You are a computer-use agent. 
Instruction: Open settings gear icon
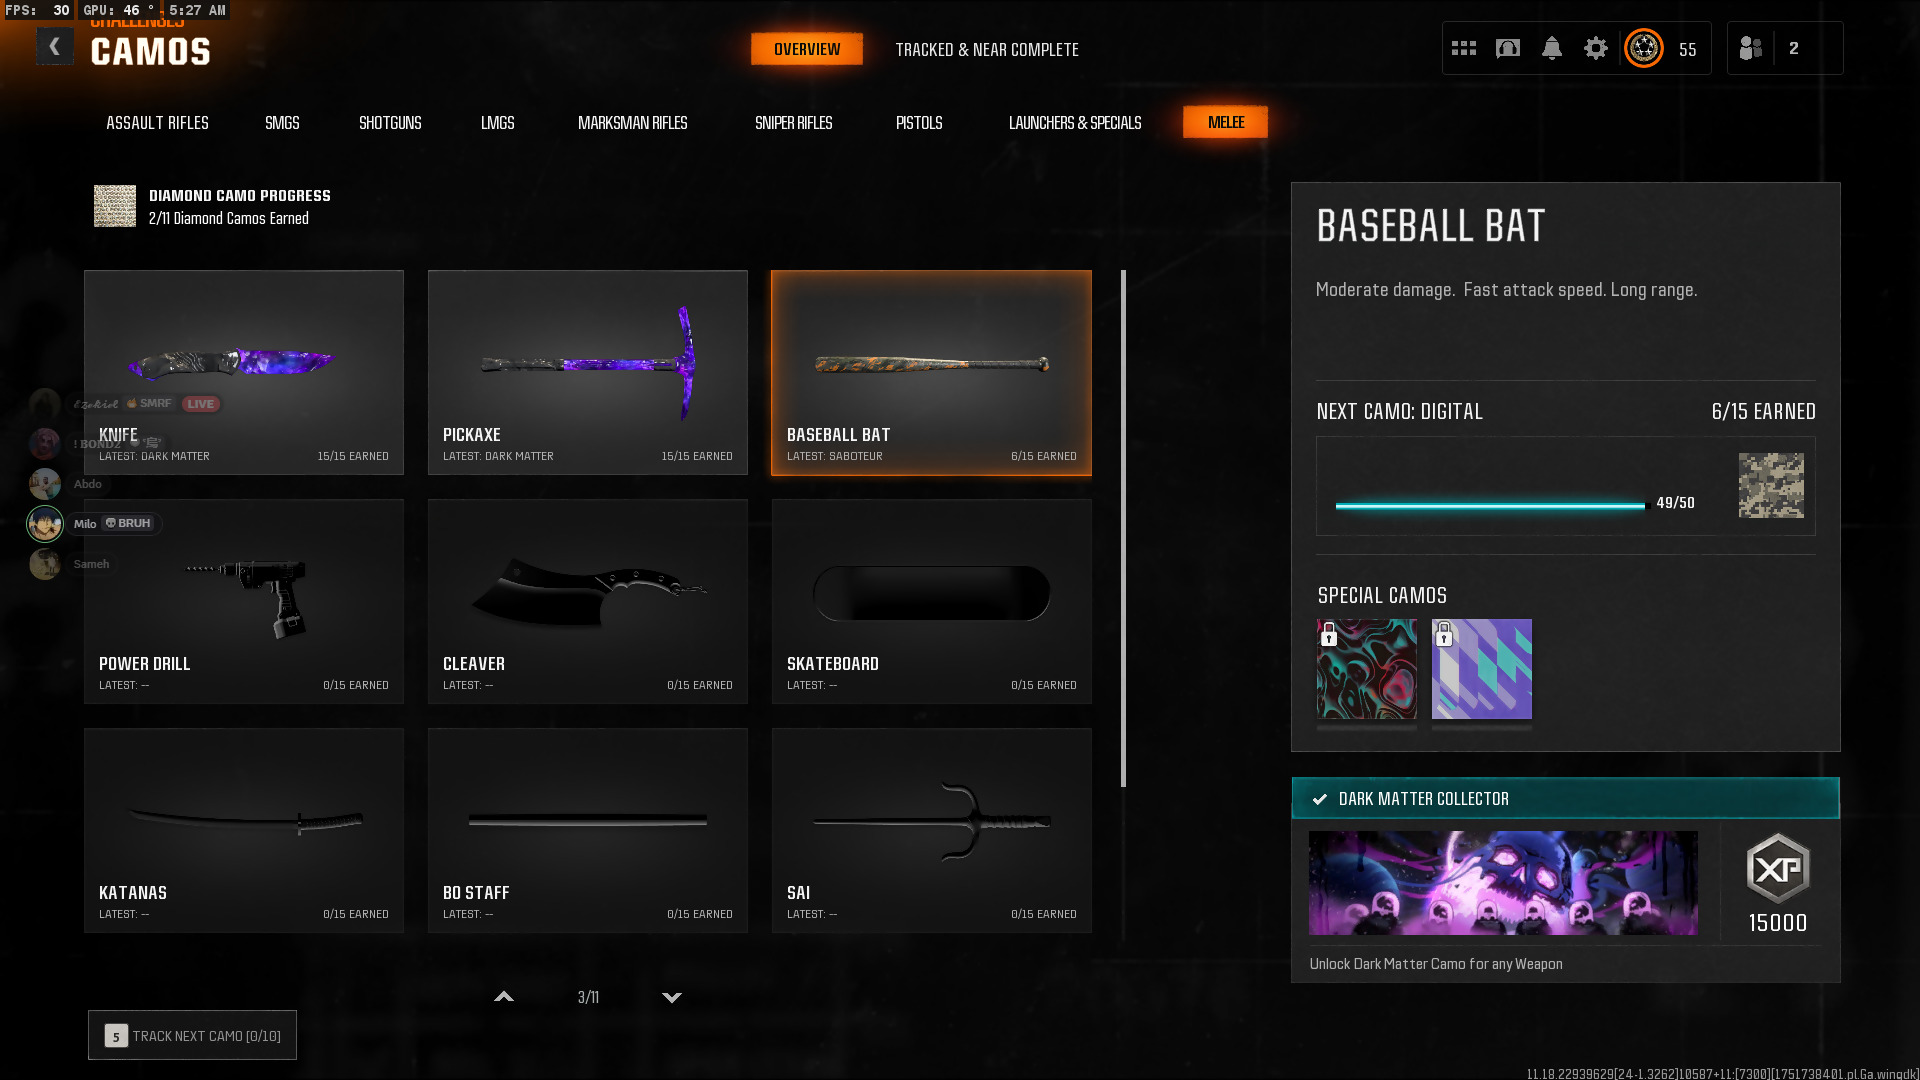1596,48
